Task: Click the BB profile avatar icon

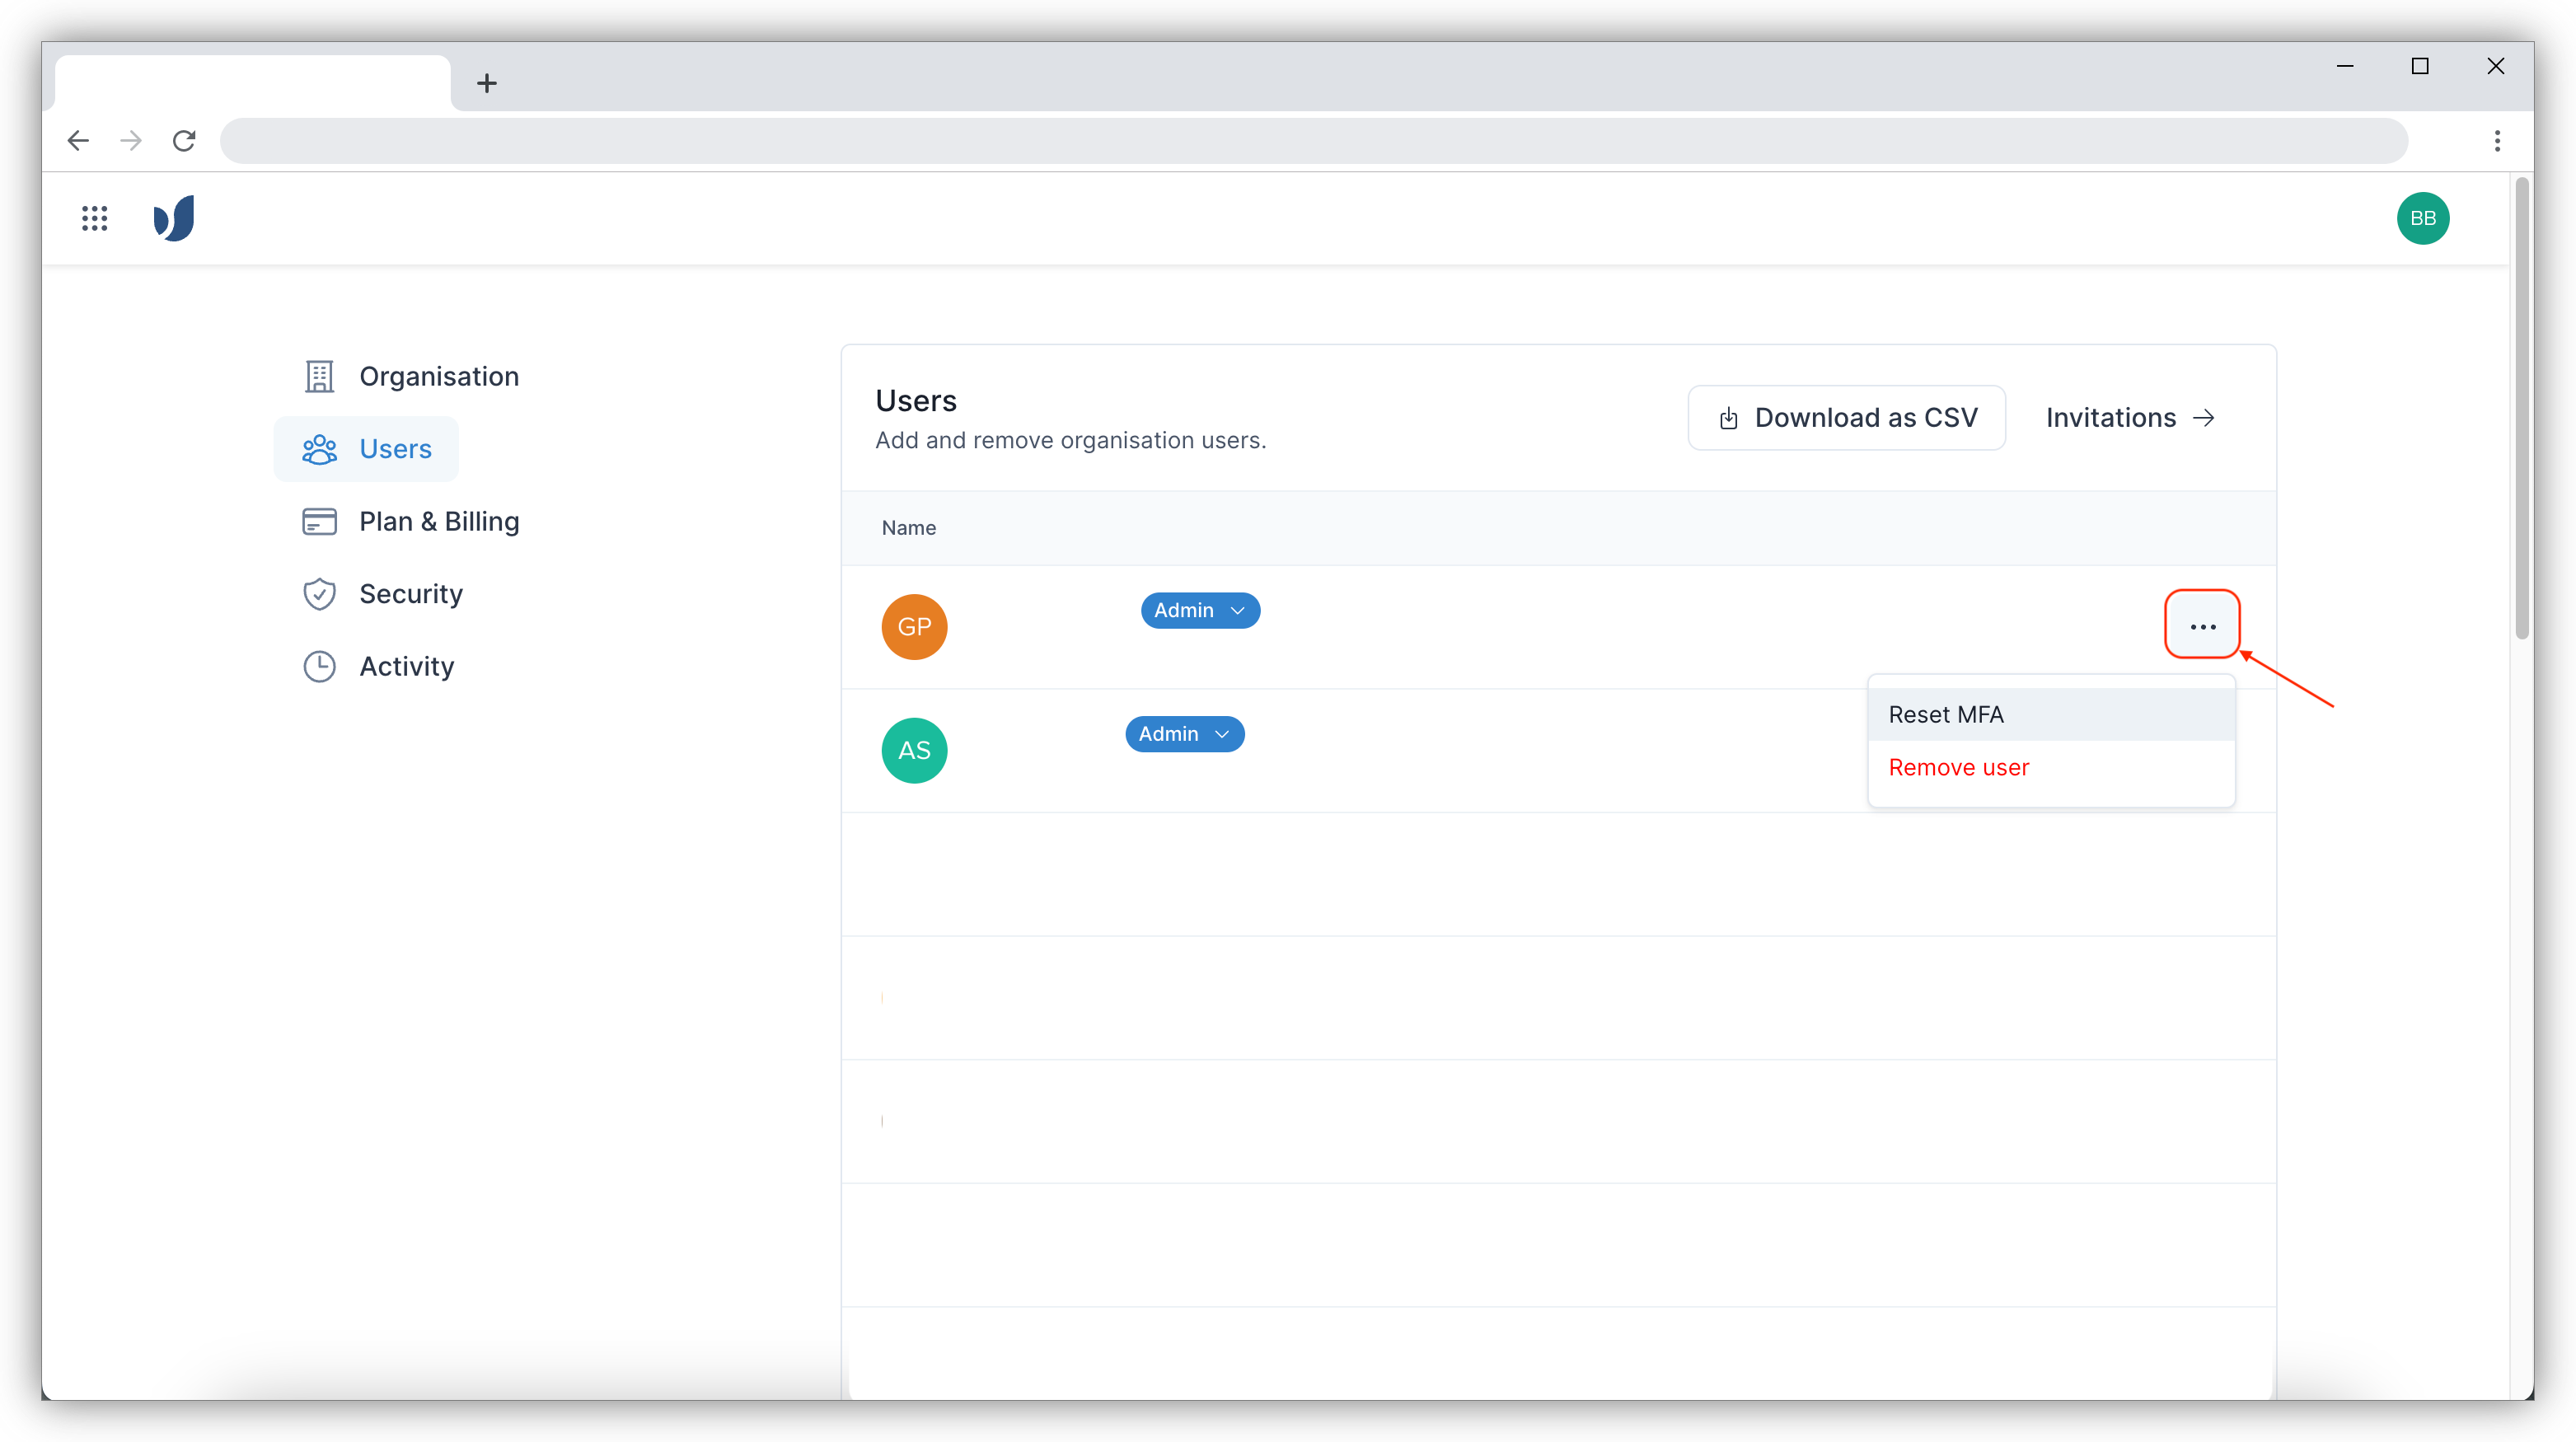Action: click(x=2424, y=218)
